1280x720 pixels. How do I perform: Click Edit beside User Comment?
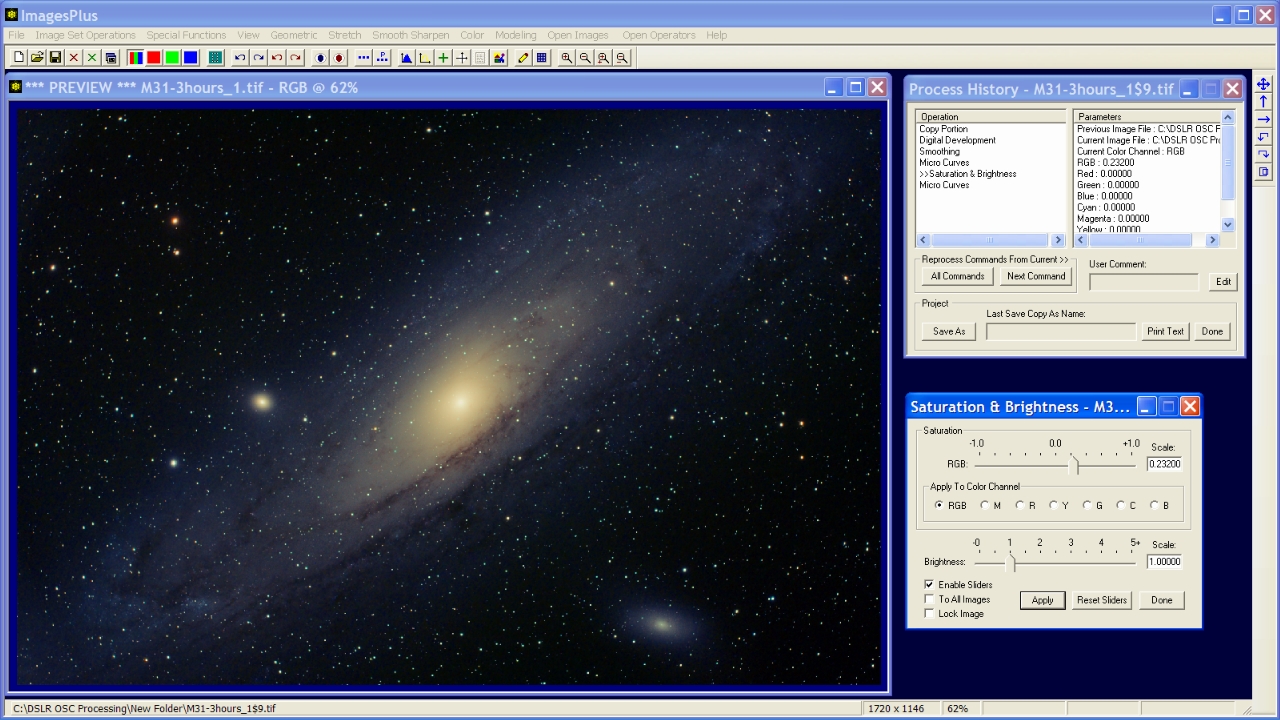(1223, 282)
